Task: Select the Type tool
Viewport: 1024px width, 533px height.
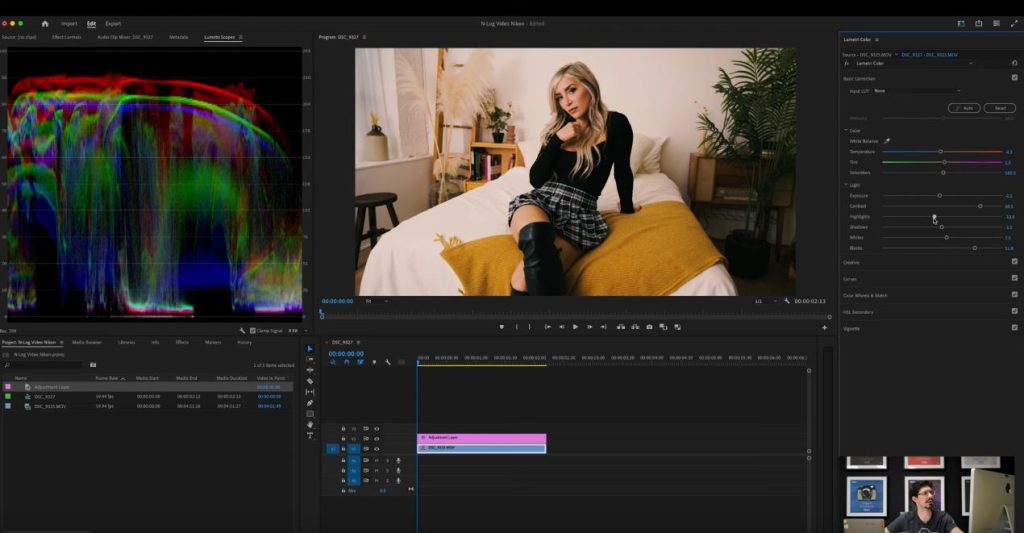Action: point(310,436)
